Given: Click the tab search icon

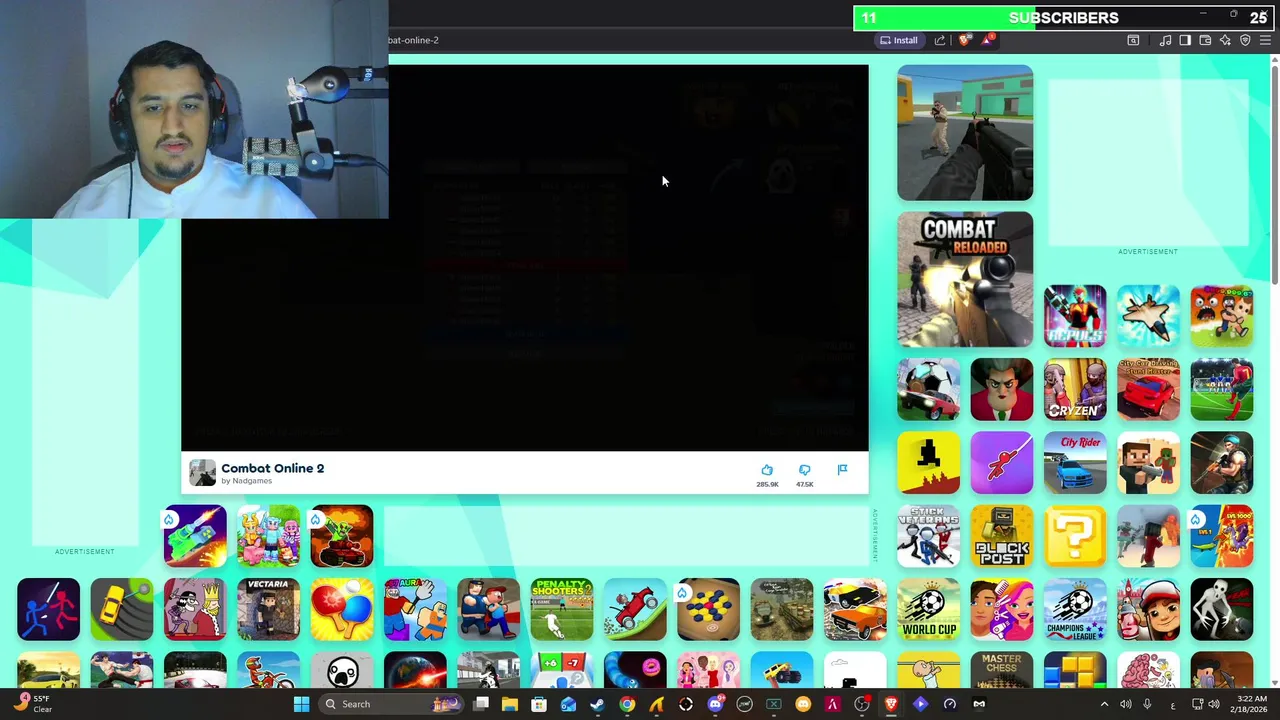Looking at the screenshot, I should click(1133, 40).
